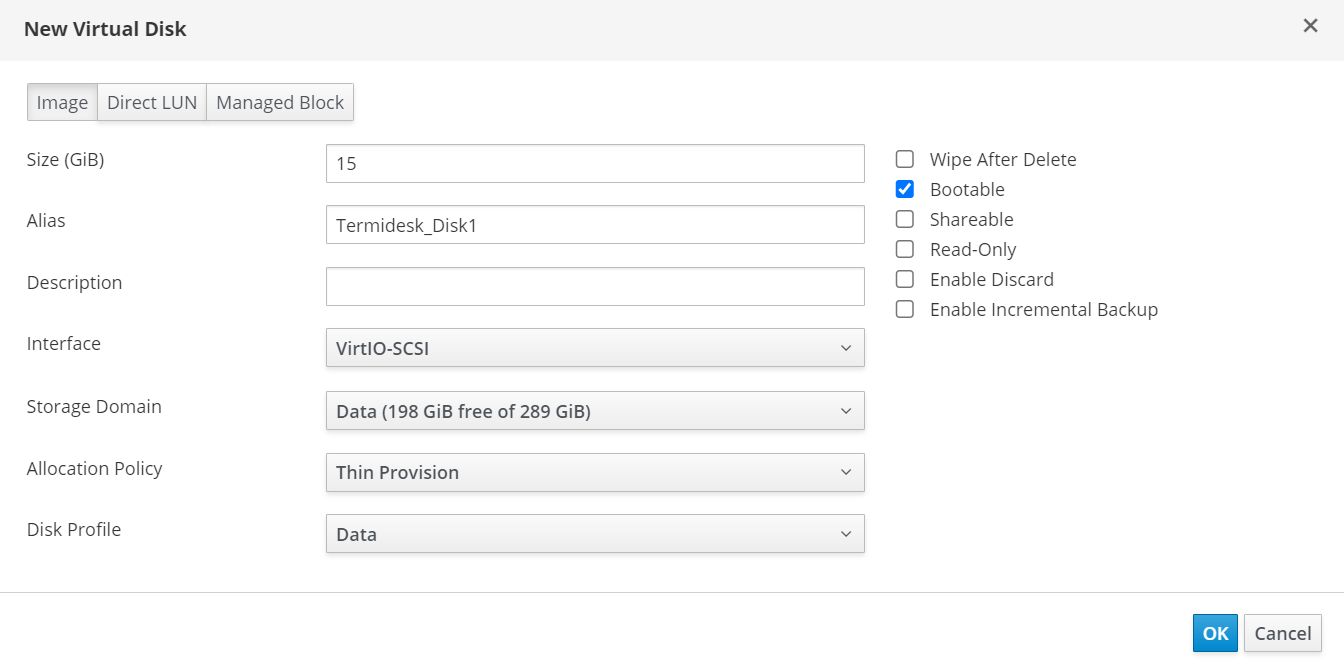Open the Allocation Policy dropdown
The height and width of the screenshot is (663, 1344).
595,472
